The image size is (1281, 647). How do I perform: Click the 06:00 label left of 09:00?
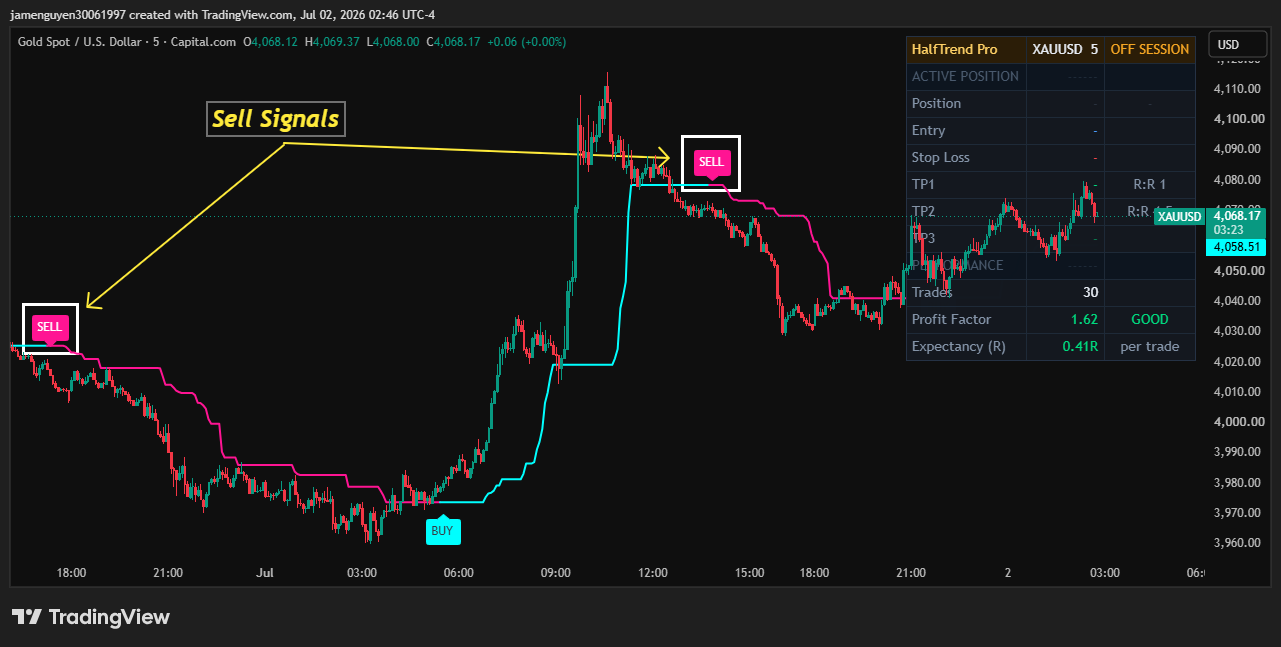tap(458, 573)
